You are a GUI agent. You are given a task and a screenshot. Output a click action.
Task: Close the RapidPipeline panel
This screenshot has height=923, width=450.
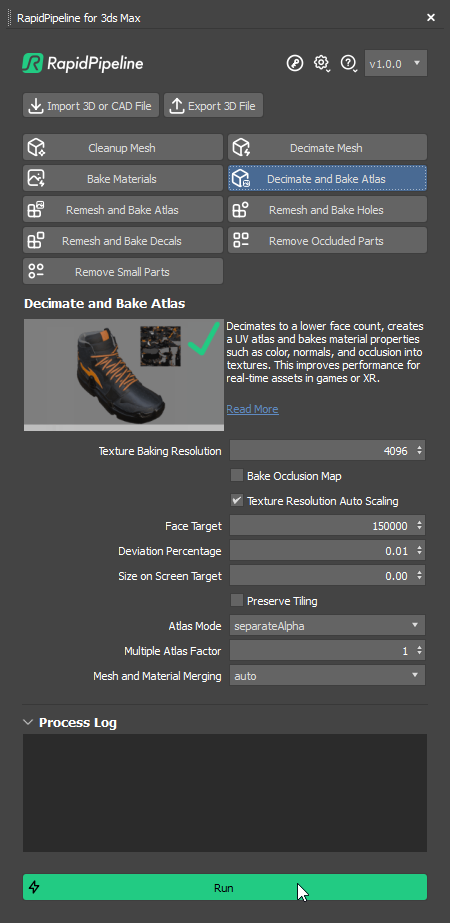coord(431,18)
